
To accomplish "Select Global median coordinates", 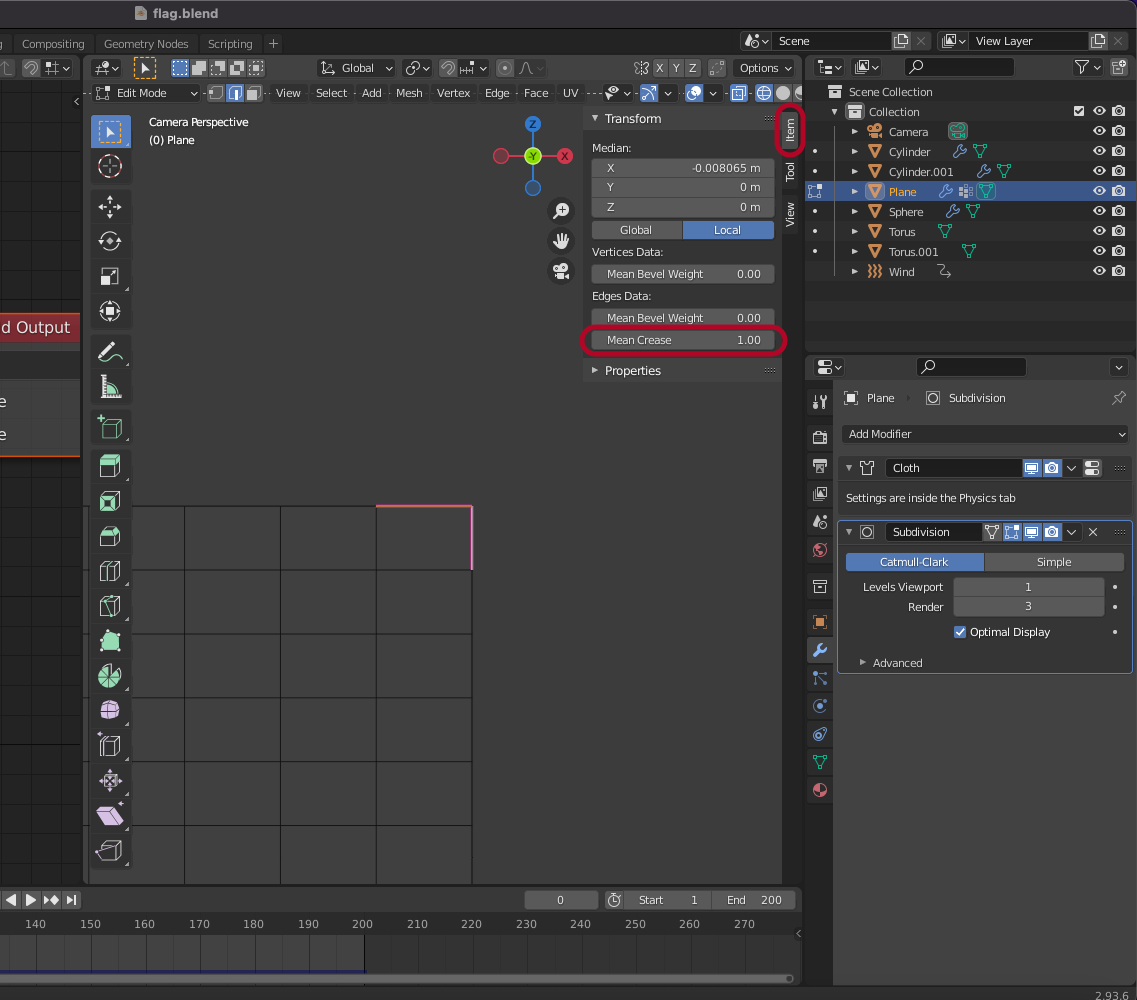I will pos(636,230).
